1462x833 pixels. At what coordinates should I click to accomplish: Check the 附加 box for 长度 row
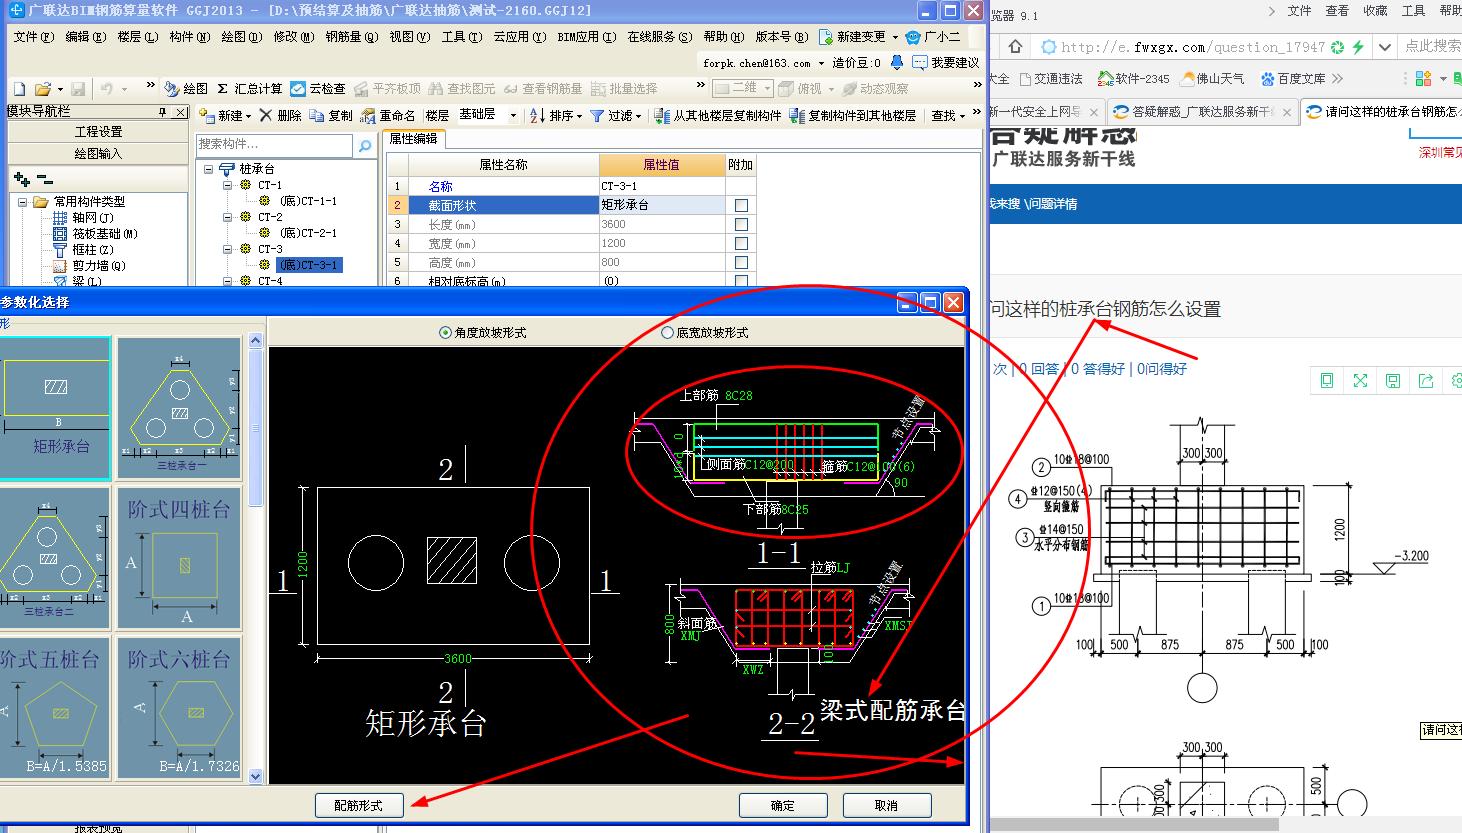[741, 224]
